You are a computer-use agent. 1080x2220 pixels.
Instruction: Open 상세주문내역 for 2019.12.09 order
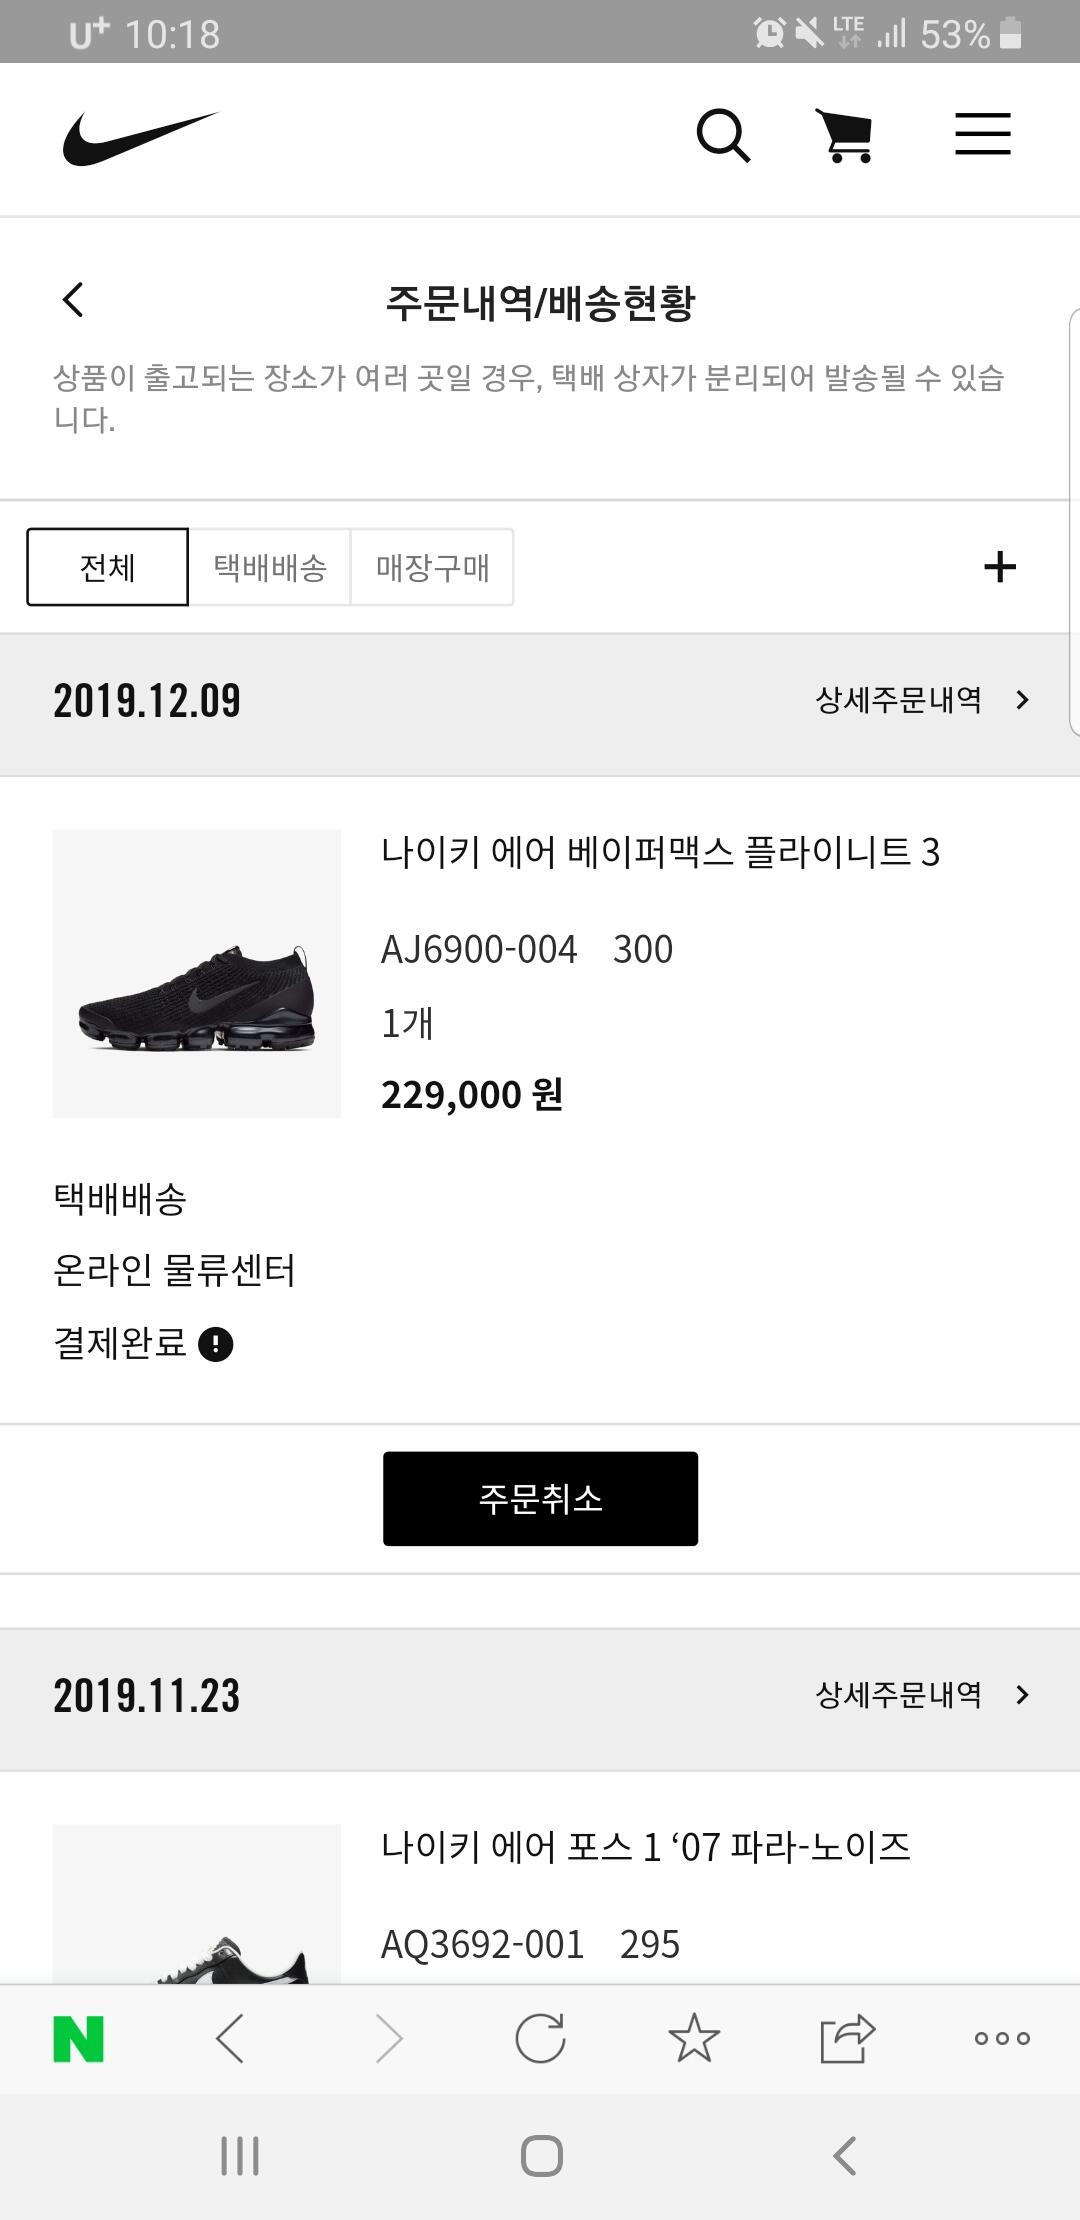[x=922, y=700]
